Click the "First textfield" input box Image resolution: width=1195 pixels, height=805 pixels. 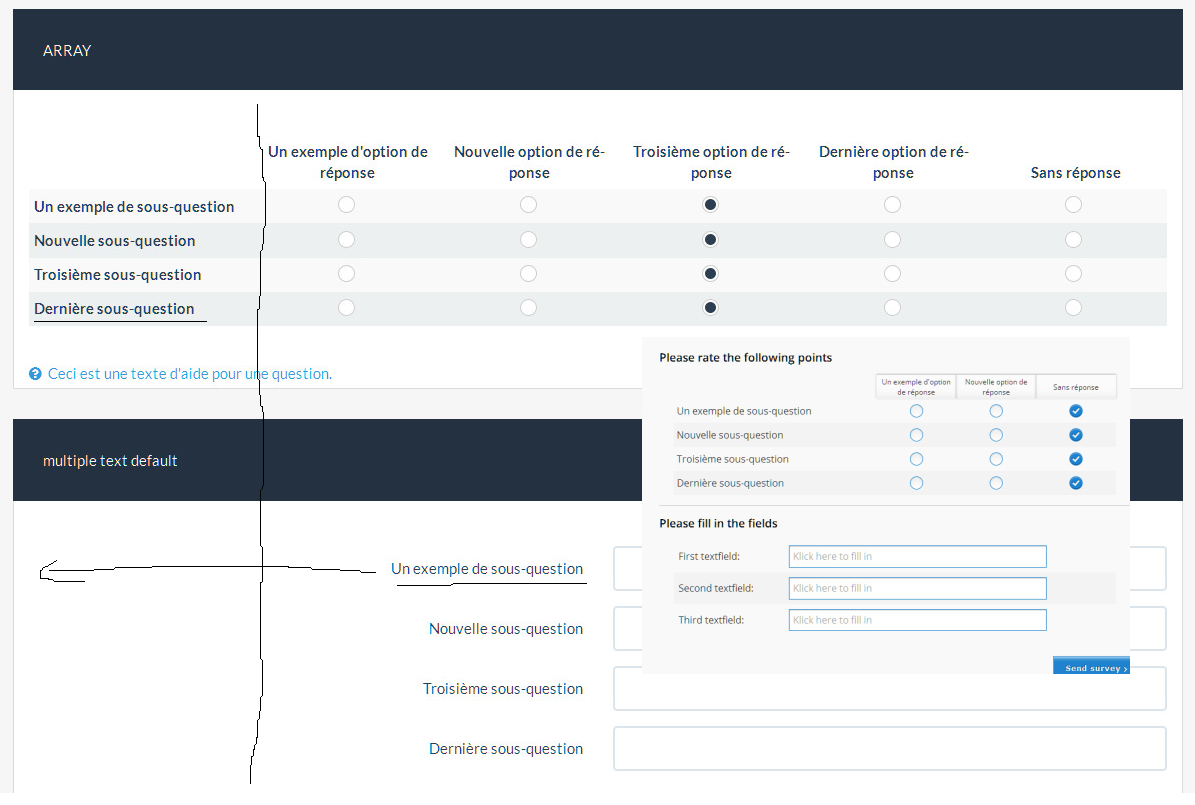point(917,557)
